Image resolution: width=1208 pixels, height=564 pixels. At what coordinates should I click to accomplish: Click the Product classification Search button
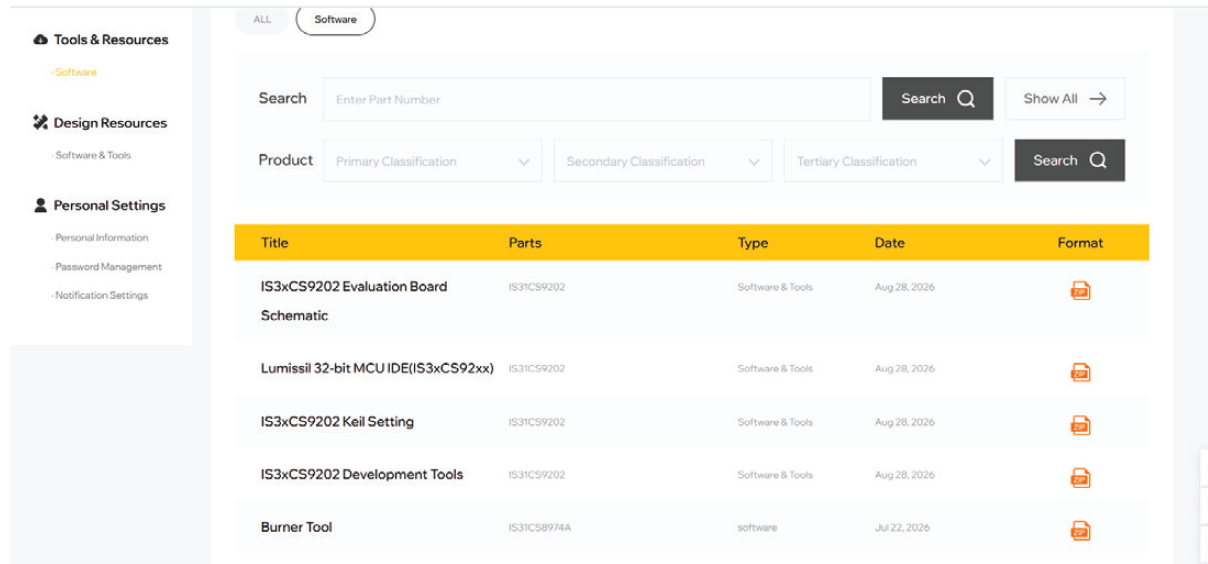[1070, 160]
